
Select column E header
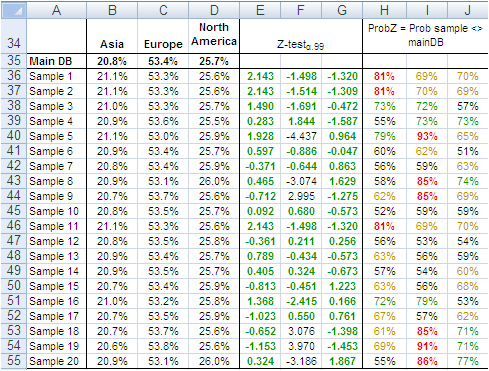[x=260, y=11]
